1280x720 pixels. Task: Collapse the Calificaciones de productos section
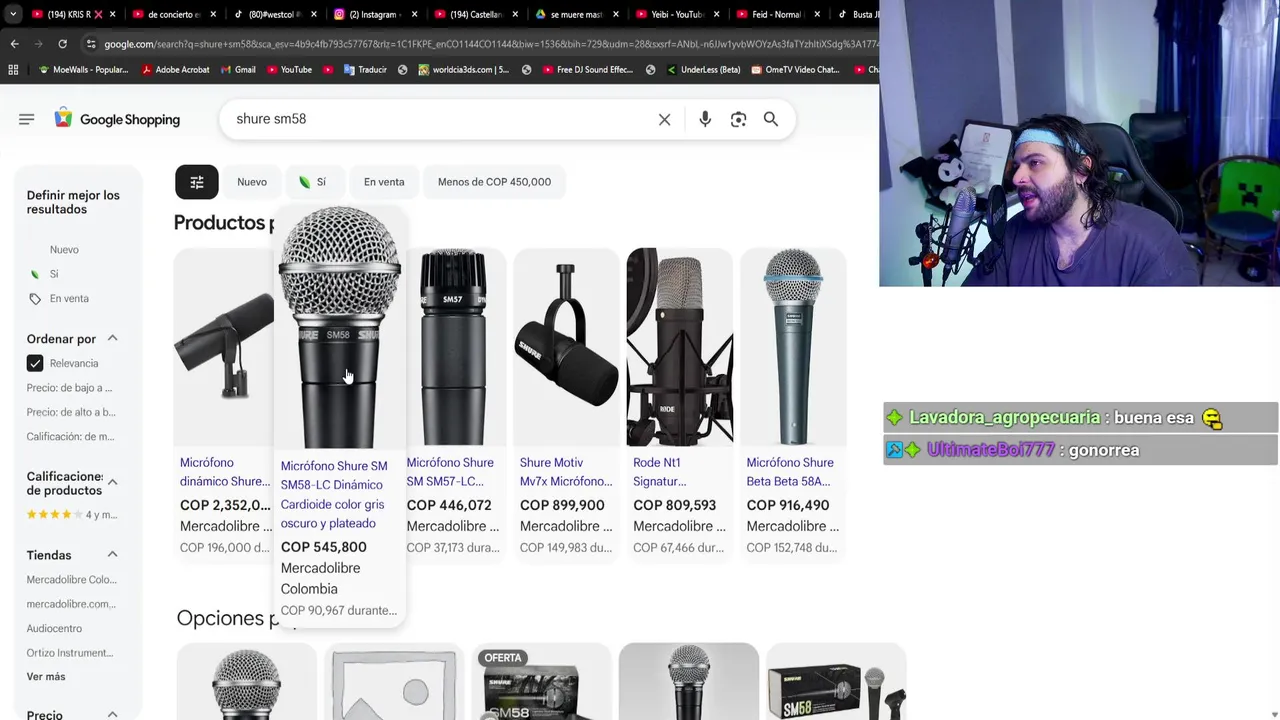tap(112, 483)
